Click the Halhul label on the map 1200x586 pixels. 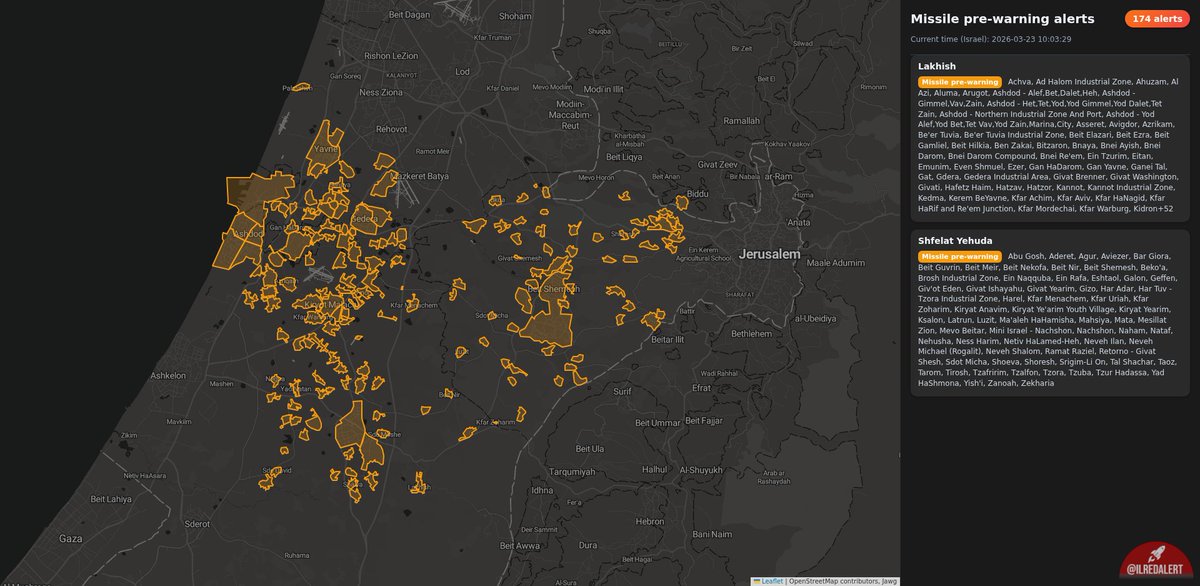point(654,469)
